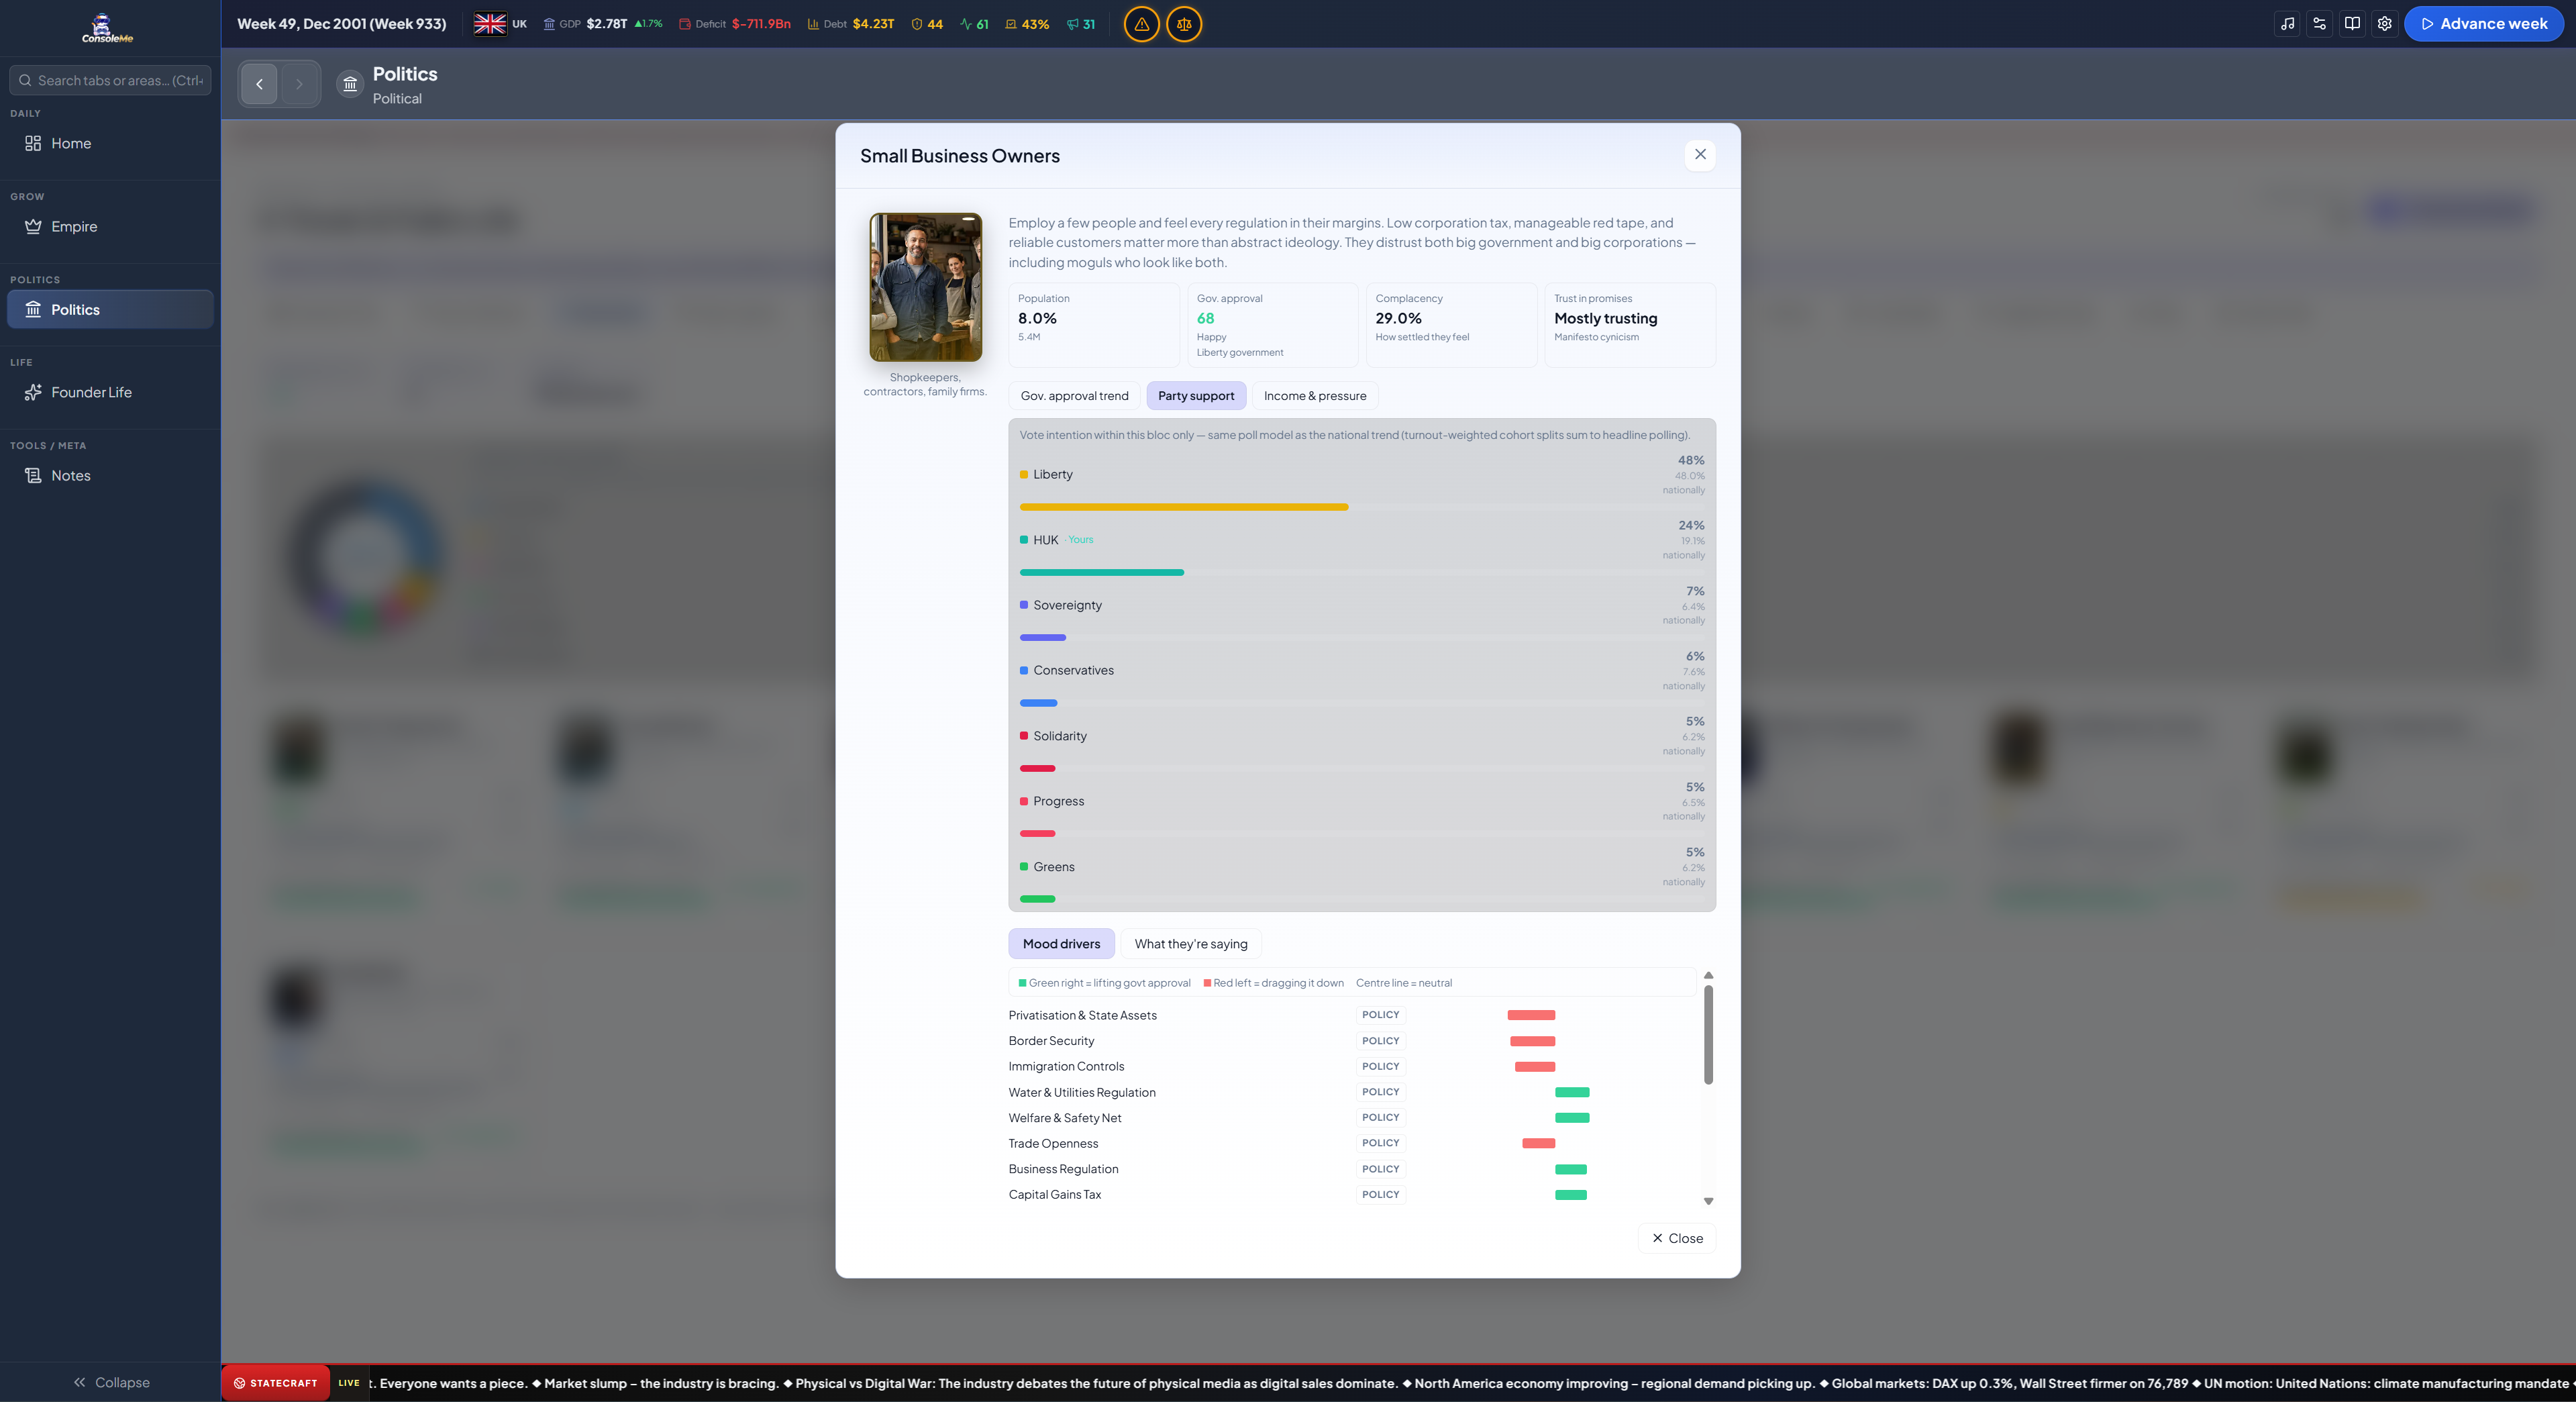Click the Immigration Controls mood driver row
The height and width of the screenshot is (1402, 2576).
tap(1352, 1066)
